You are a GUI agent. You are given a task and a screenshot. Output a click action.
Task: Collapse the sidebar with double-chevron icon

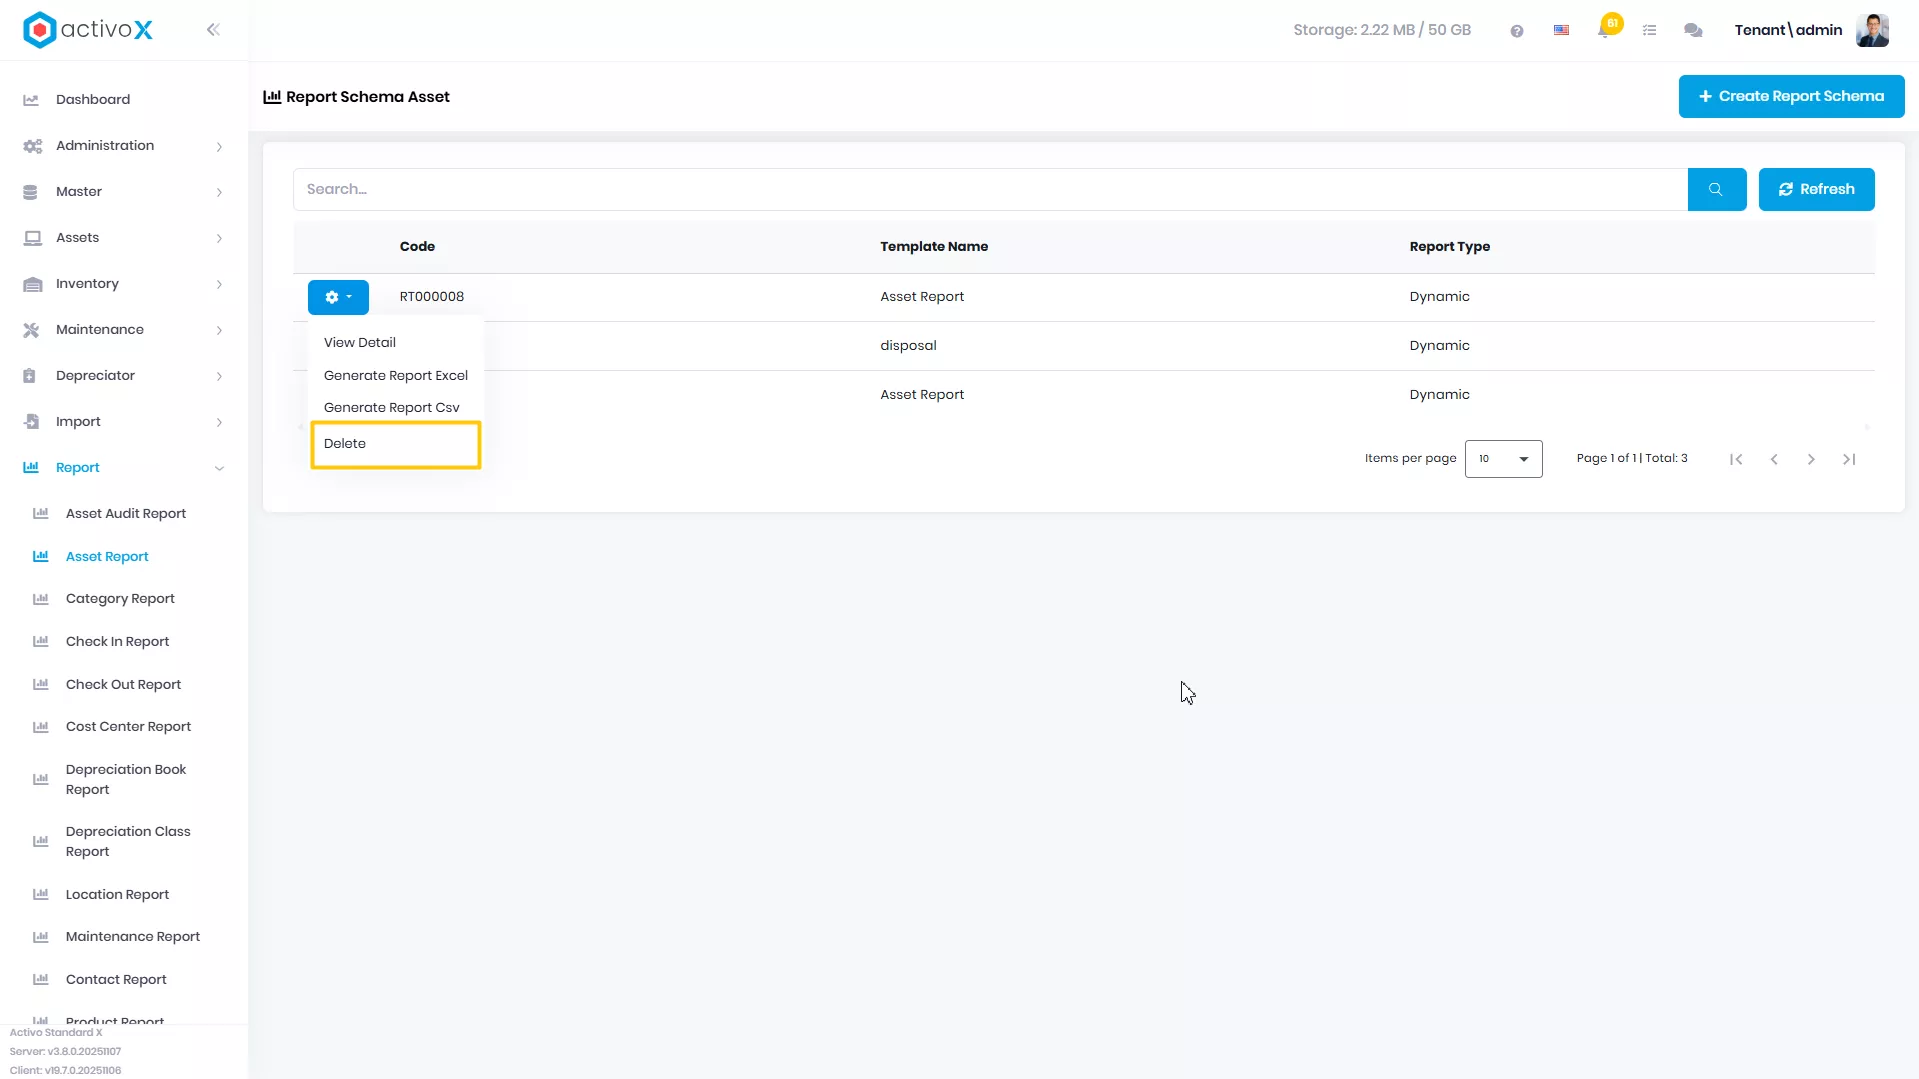tap(213, 30)
